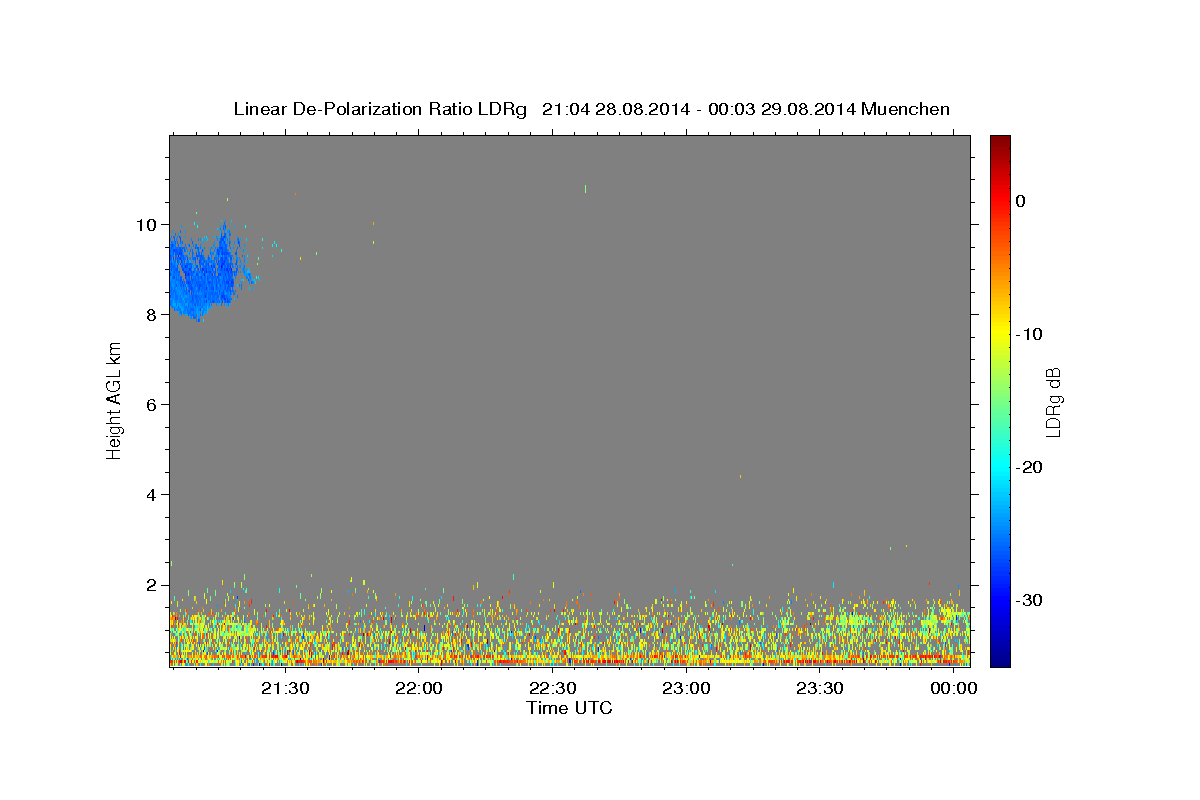Click the height tick label 8
The image size is (1200, 800).
tap(150, 314)
